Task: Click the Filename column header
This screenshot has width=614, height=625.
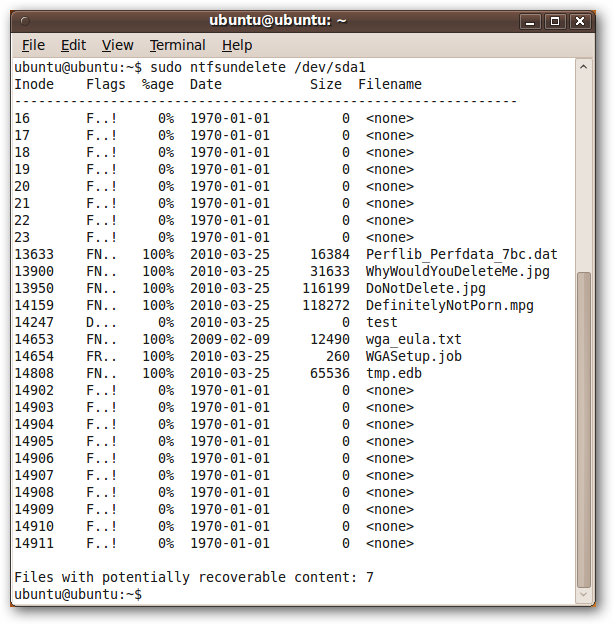Action: [x=390, y=84]
